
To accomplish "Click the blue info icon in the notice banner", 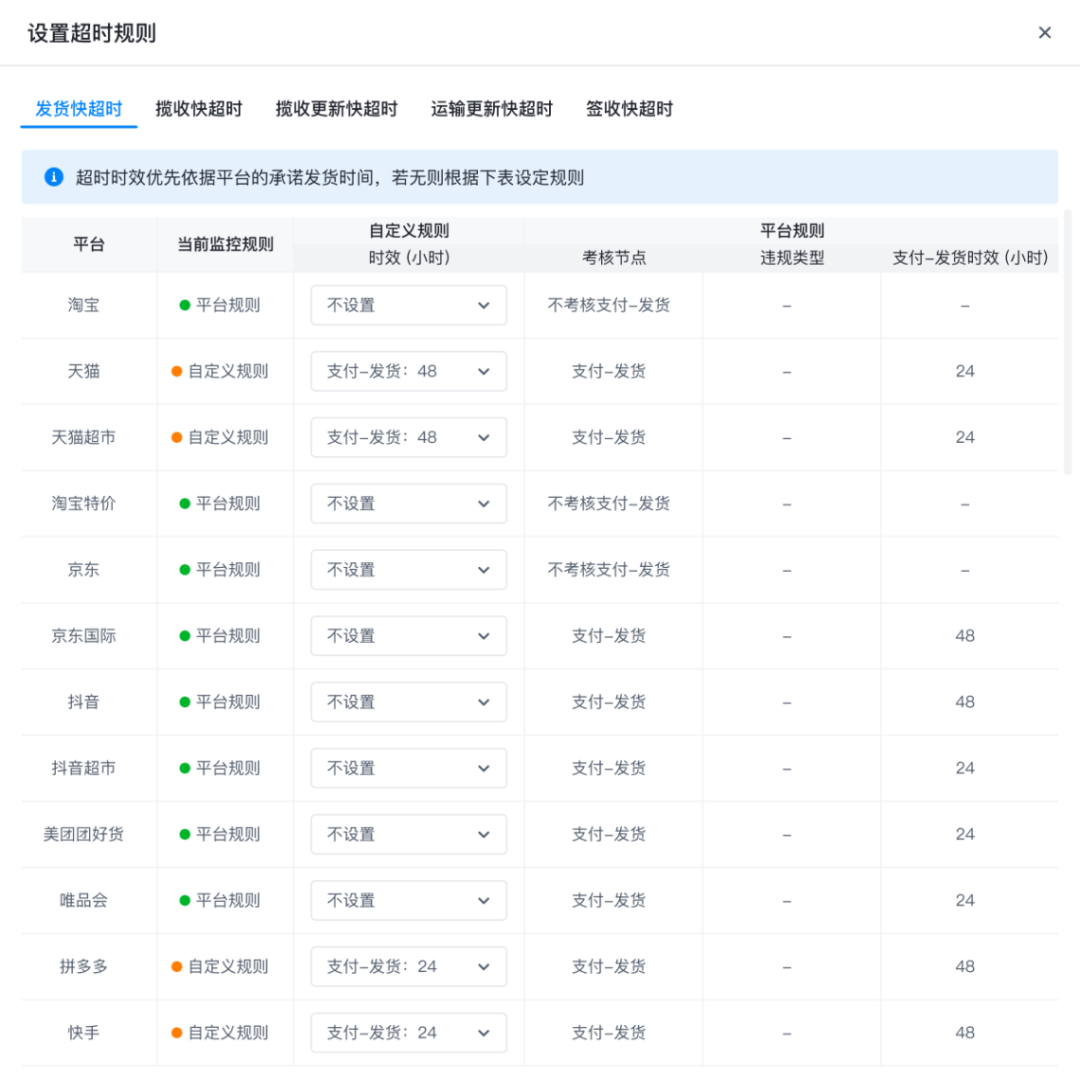I will pyautogui.click(x=54, y=177).
